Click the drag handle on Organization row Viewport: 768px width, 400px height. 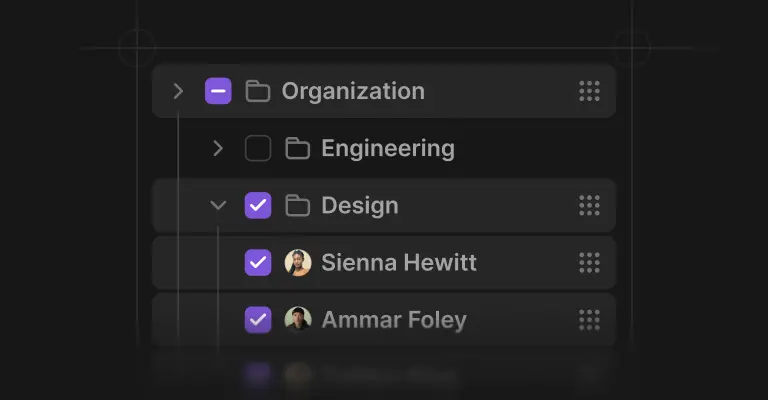pyautogui.click(x=589, y=92)
